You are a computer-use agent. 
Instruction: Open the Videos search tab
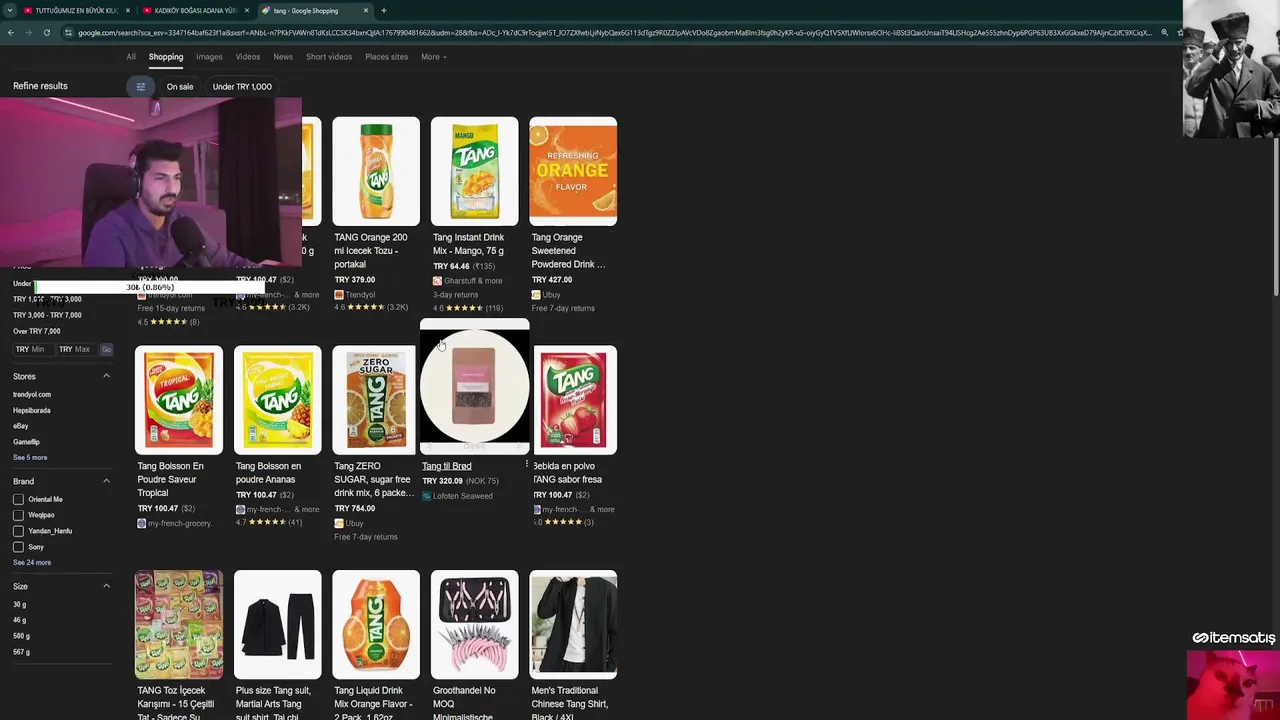247,57
